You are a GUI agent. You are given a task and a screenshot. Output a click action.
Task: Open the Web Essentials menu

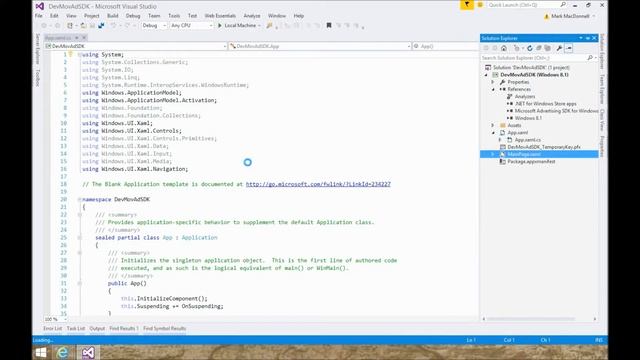[220, 16]
